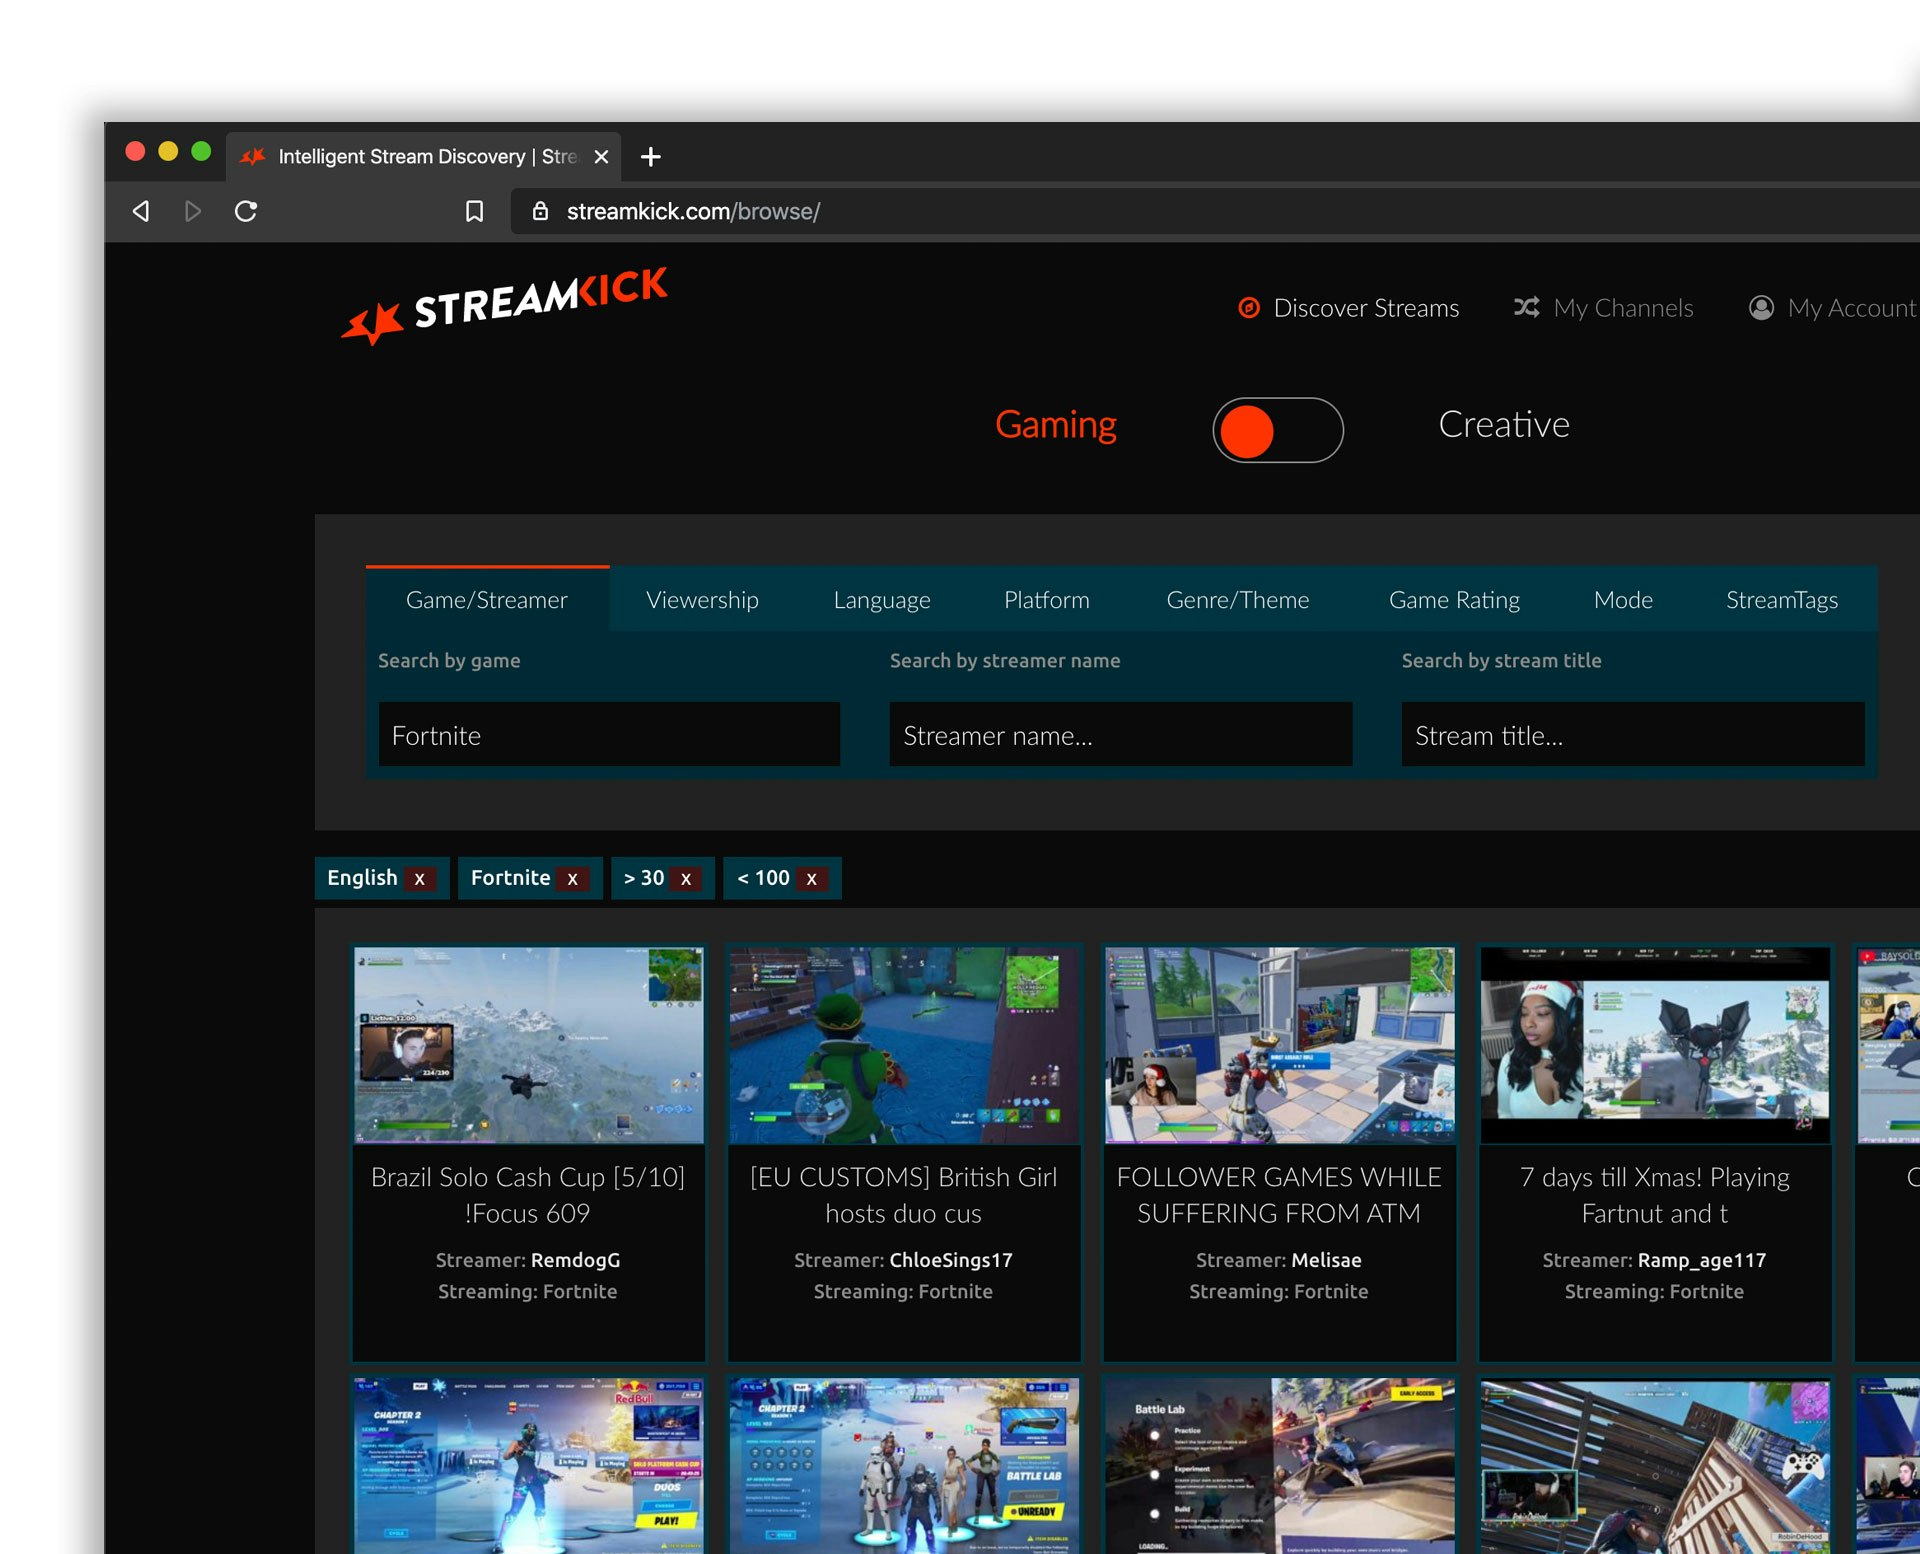Click the browser back navigation arrow
The height and width of the screenshot is (1554, 1920).
[x=140, y=211]
